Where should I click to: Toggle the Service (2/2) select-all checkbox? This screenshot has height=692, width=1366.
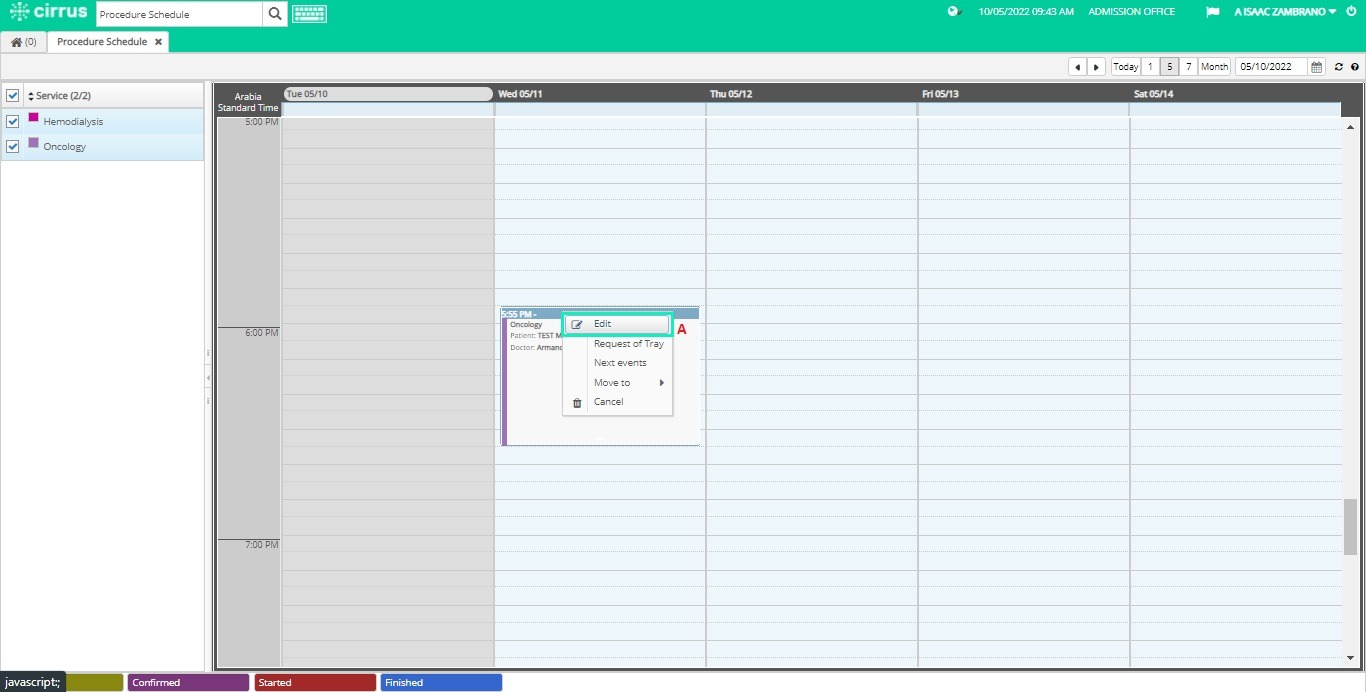pyautogui.click(x=13, y=95)
